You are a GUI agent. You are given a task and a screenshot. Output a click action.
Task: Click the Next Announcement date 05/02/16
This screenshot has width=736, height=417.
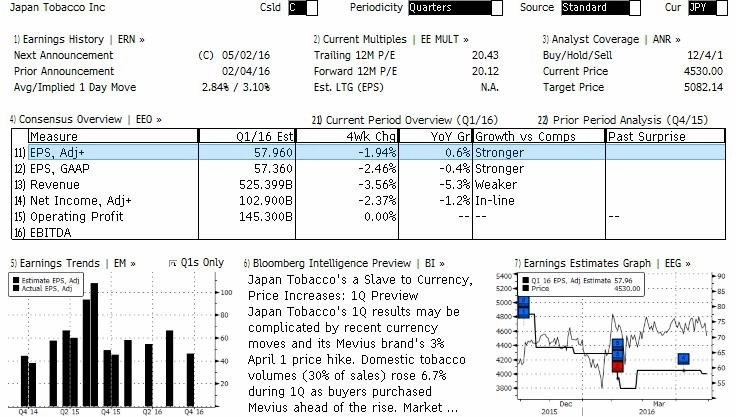coord(246,55)
